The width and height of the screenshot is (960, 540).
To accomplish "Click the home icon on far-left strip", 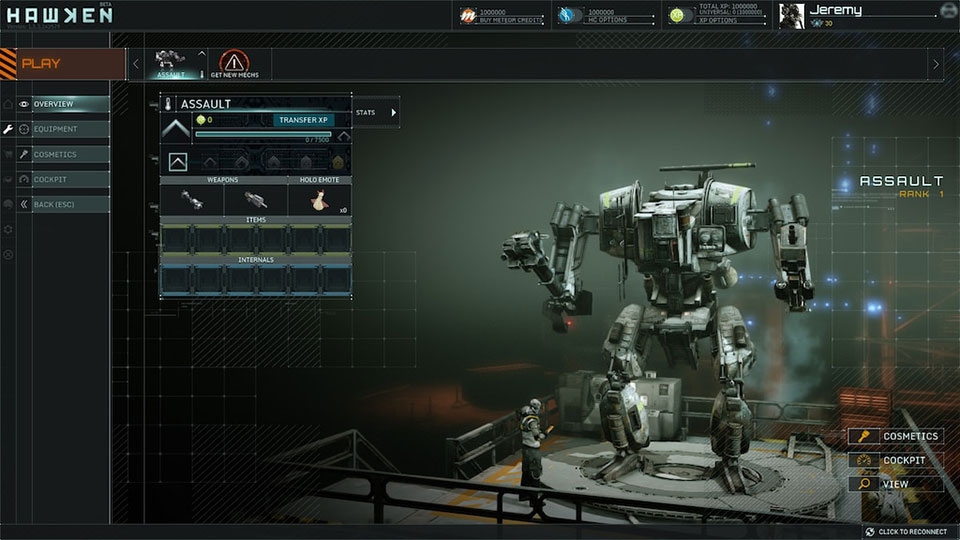I will 8,104.
